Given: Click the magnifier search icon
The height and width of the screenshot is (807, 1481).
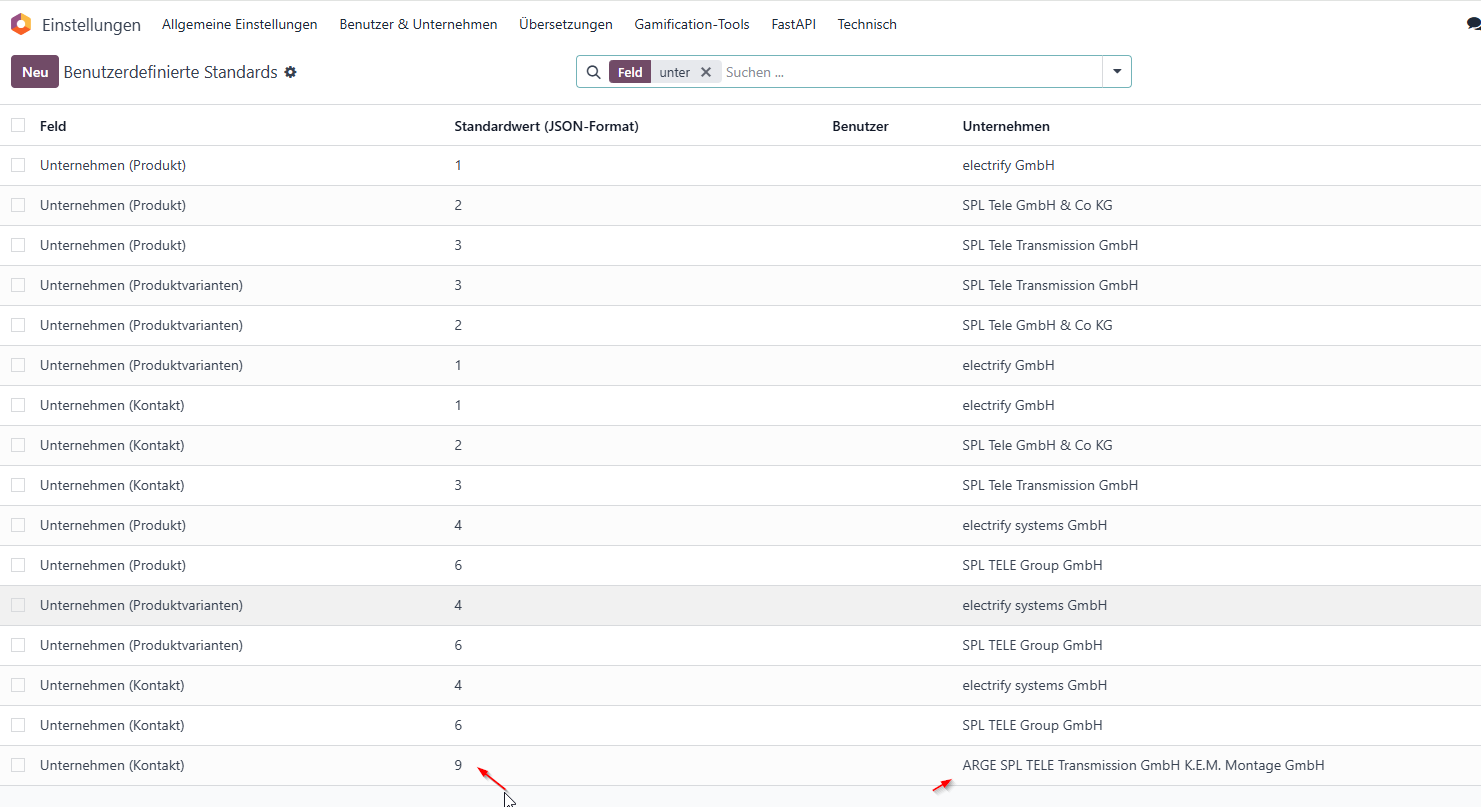Looking at the screenshot, I should point(593,72).
